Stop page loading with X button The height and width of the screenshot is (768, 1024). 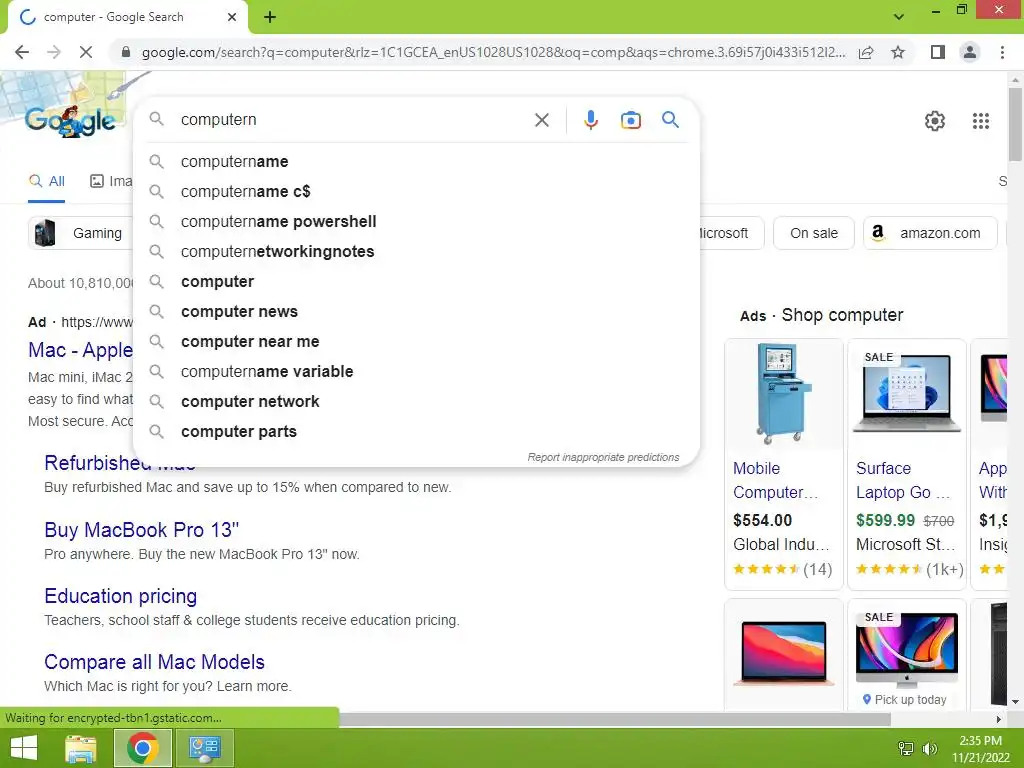click(x=86, y=52)
